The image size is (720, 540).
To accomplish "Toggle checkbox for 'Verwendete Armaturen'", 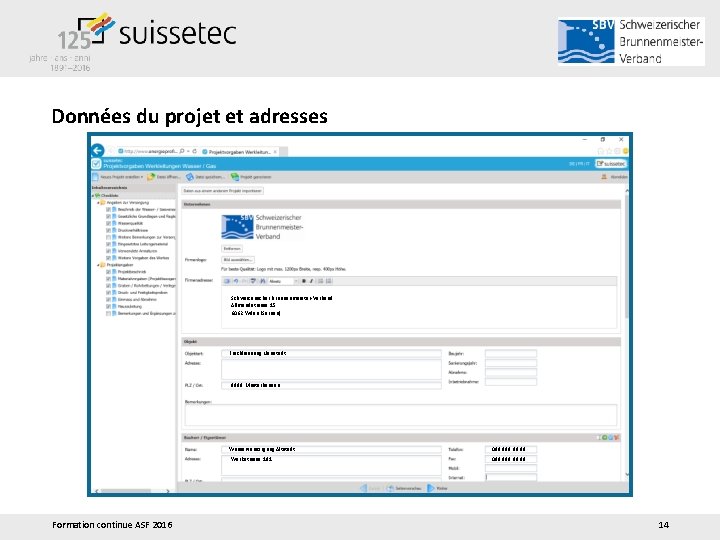I will pyautogui.click(x=108, y=251).
